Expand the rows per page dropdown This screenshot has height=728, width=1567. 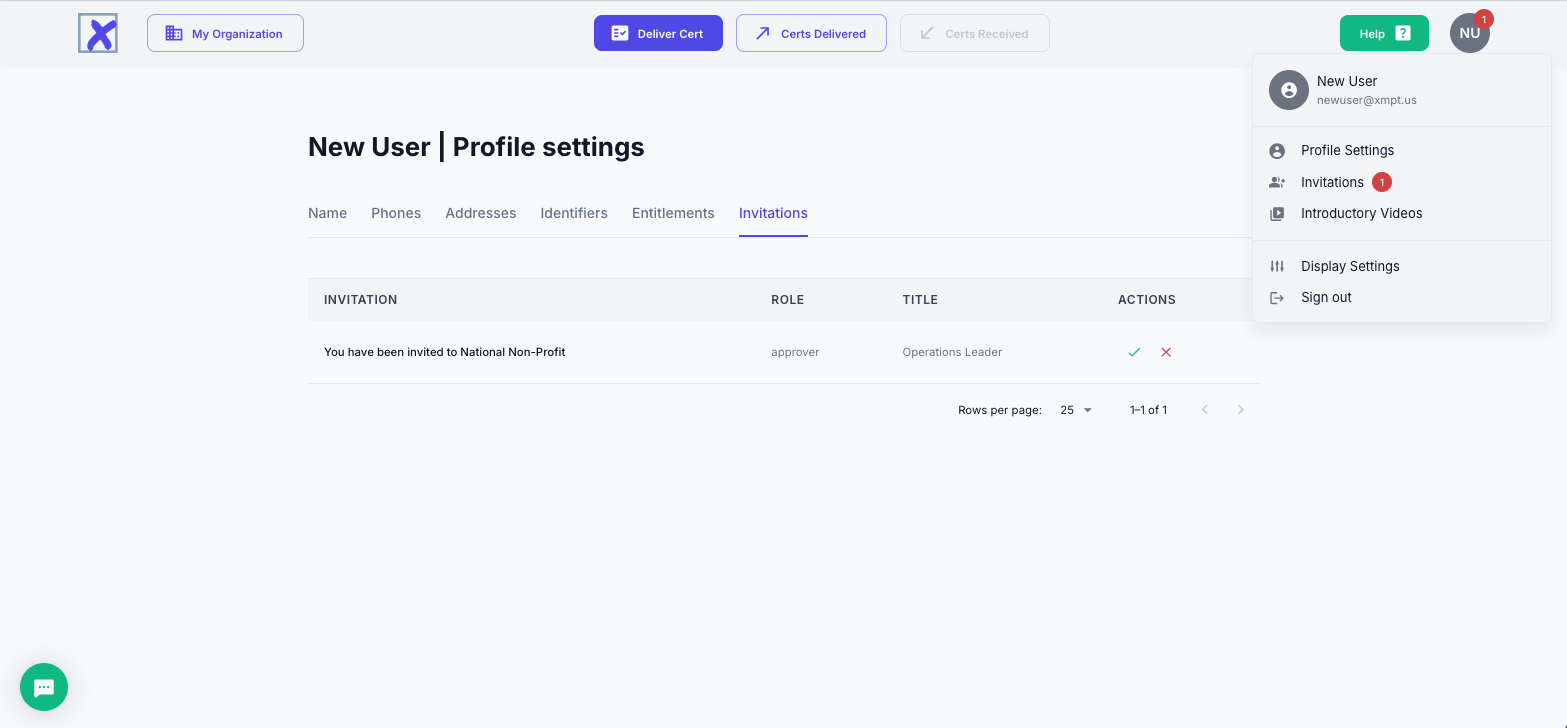click(1076, 410)
